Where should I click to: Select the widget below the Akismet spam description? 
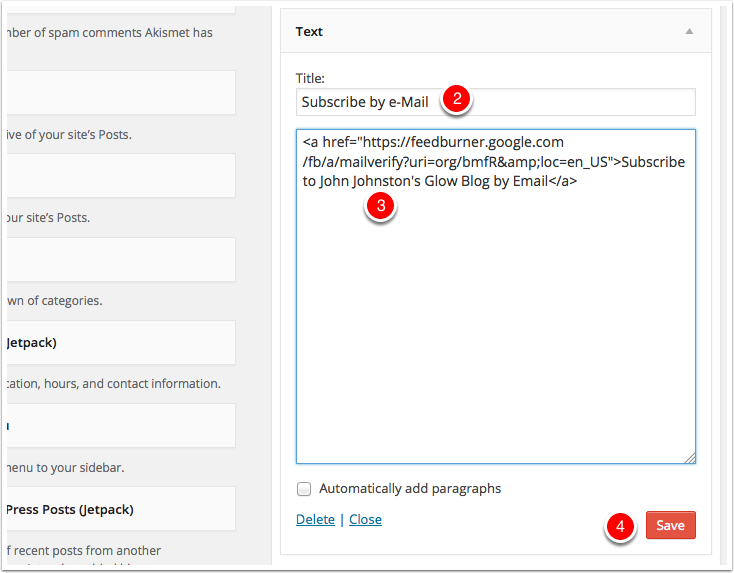[120, 92]
